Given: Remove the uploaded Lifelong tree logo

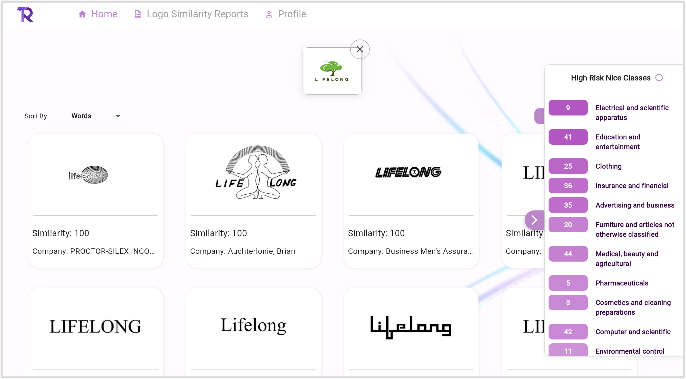Looking at the screenshot, I should click(360, 49).
